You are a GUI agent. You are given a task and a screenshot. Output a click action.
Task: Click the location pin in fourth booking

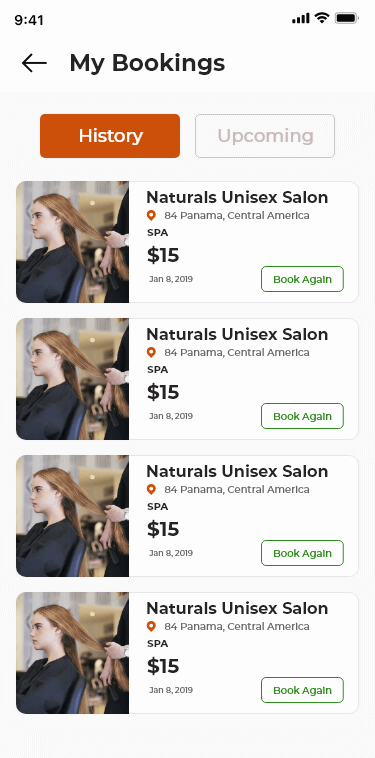[151, 627]
